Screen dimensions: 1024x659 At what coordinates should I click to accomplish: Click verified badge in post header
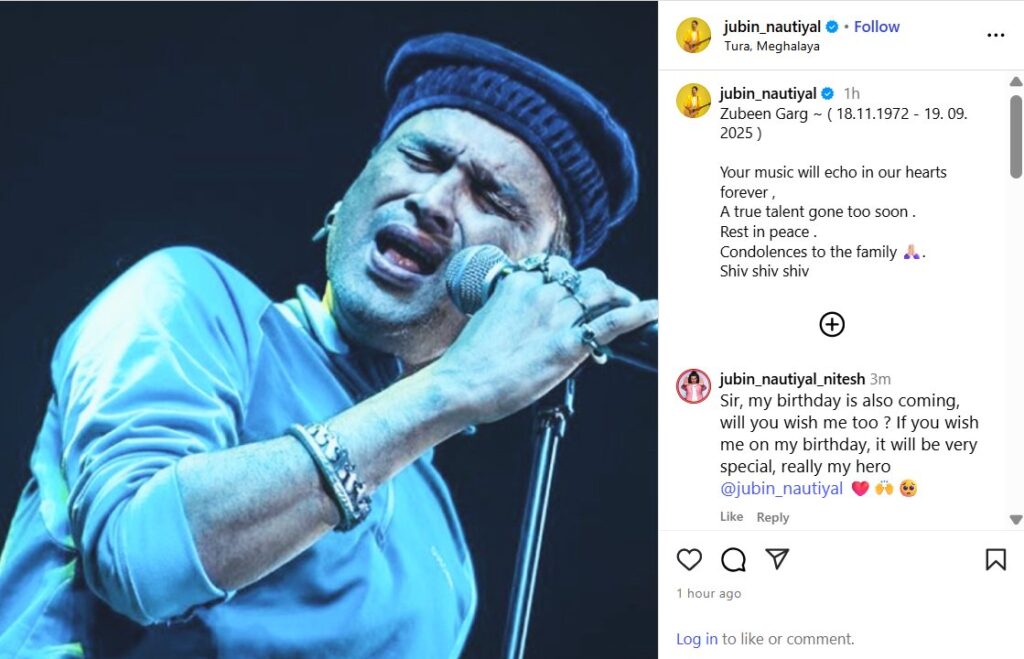832,27
